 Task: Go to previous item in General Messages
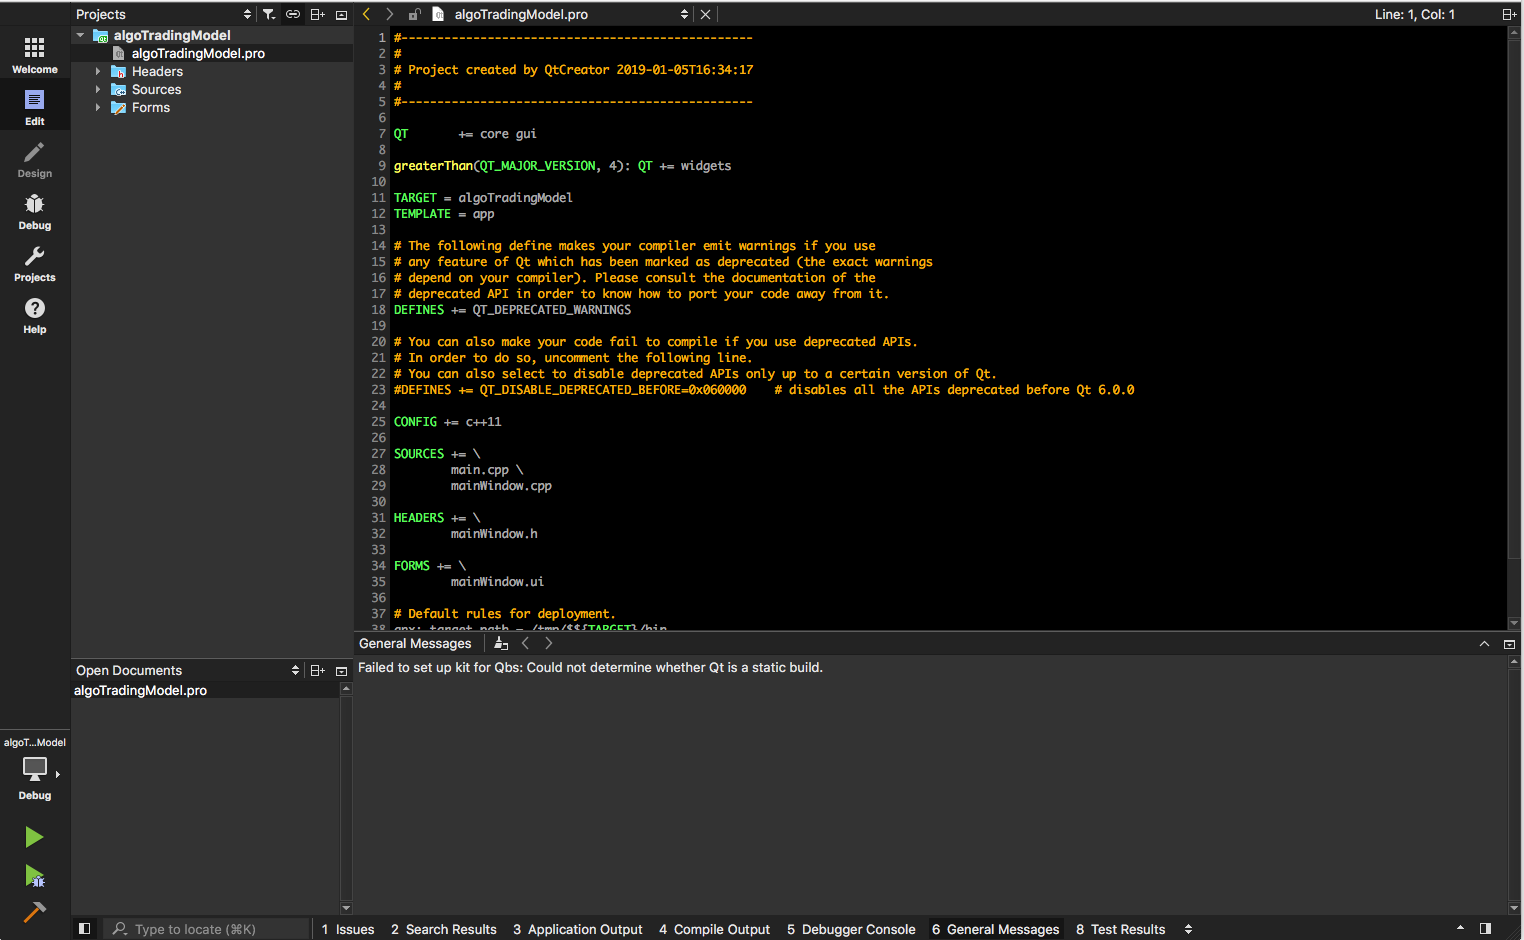point(525,643)
